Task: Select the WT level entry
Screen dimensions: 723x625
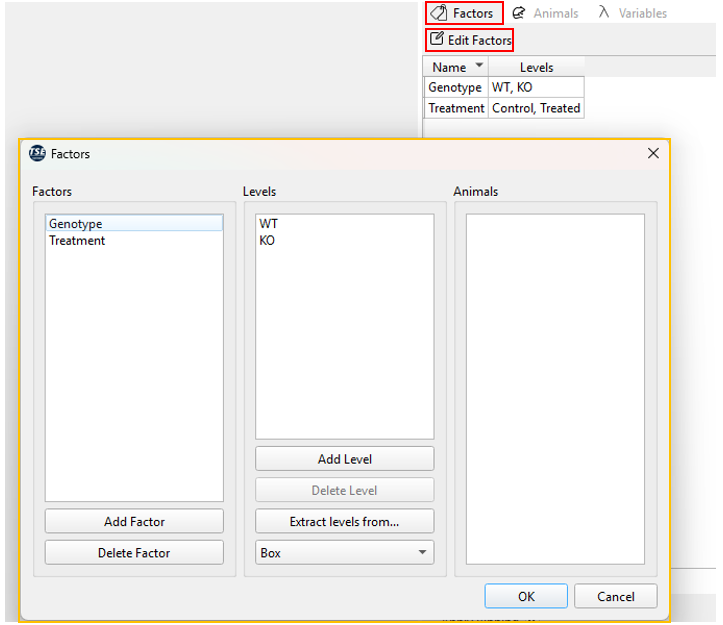Action: coord(268,224)
